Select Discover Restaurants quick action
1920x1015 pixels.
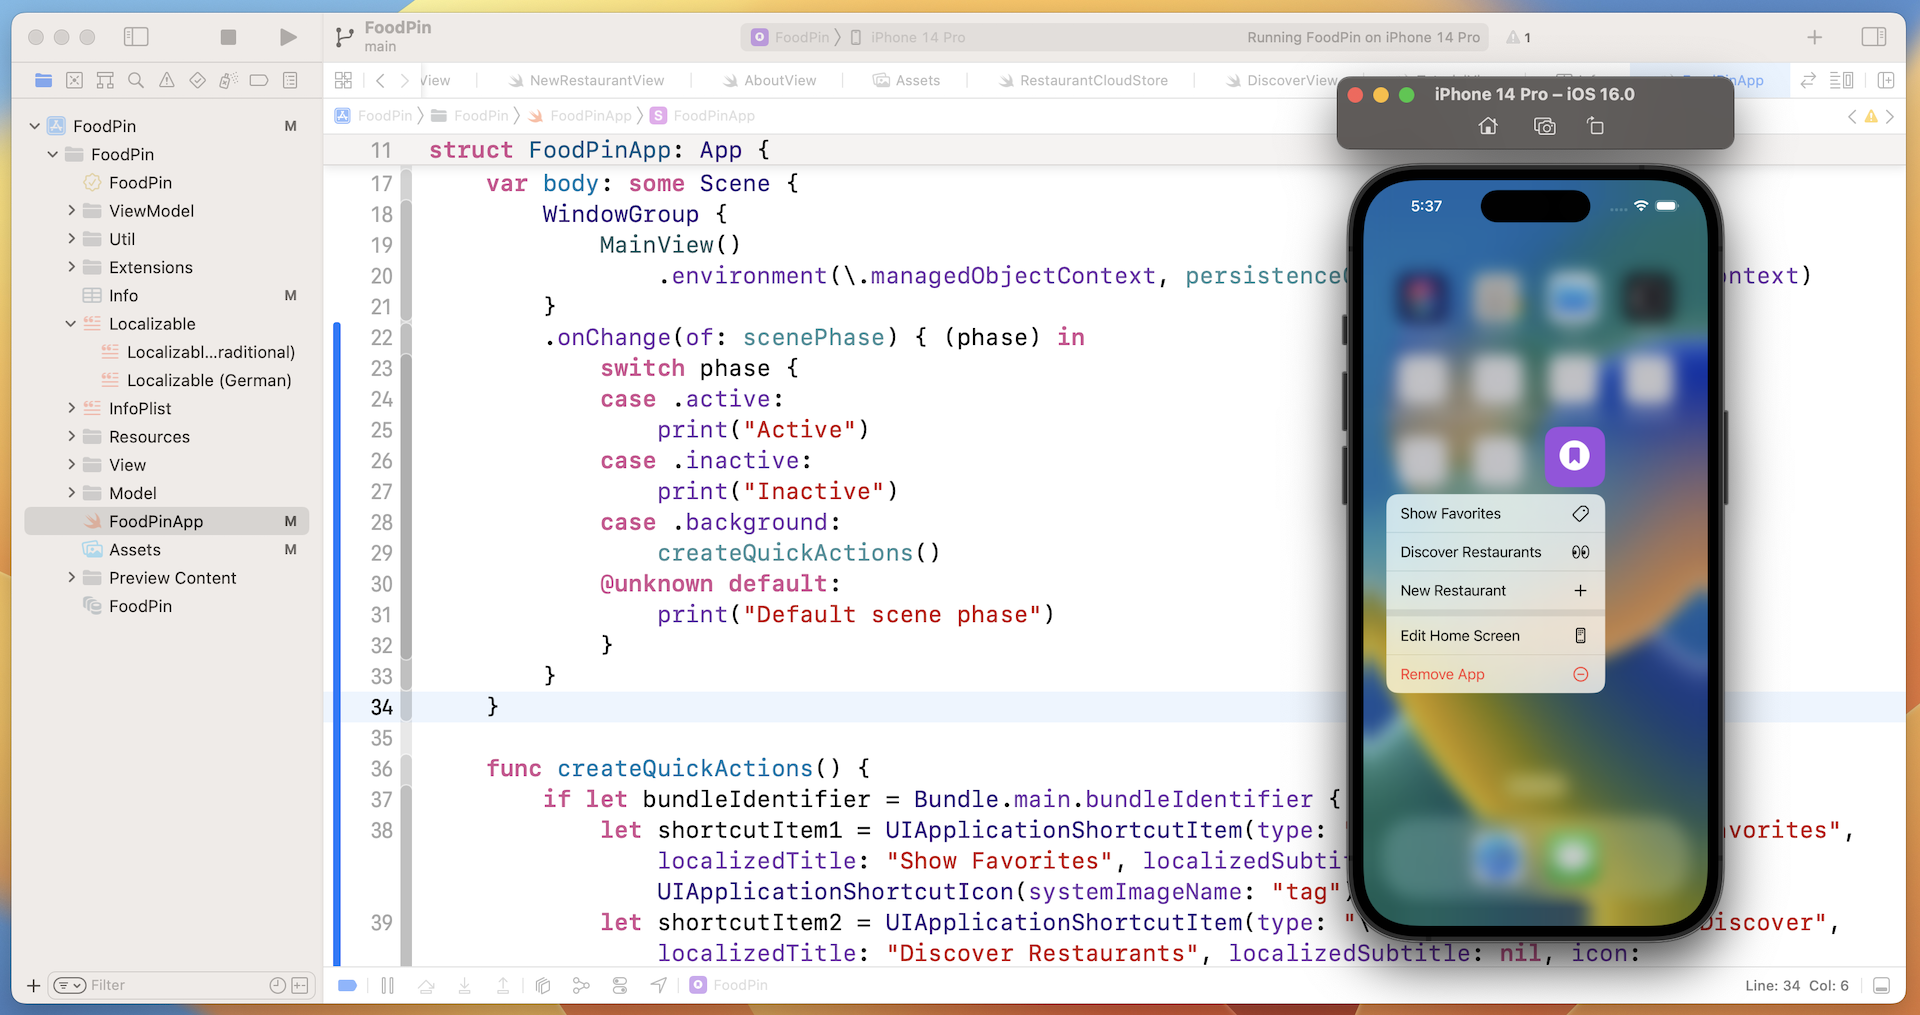tap(1494, 552)
